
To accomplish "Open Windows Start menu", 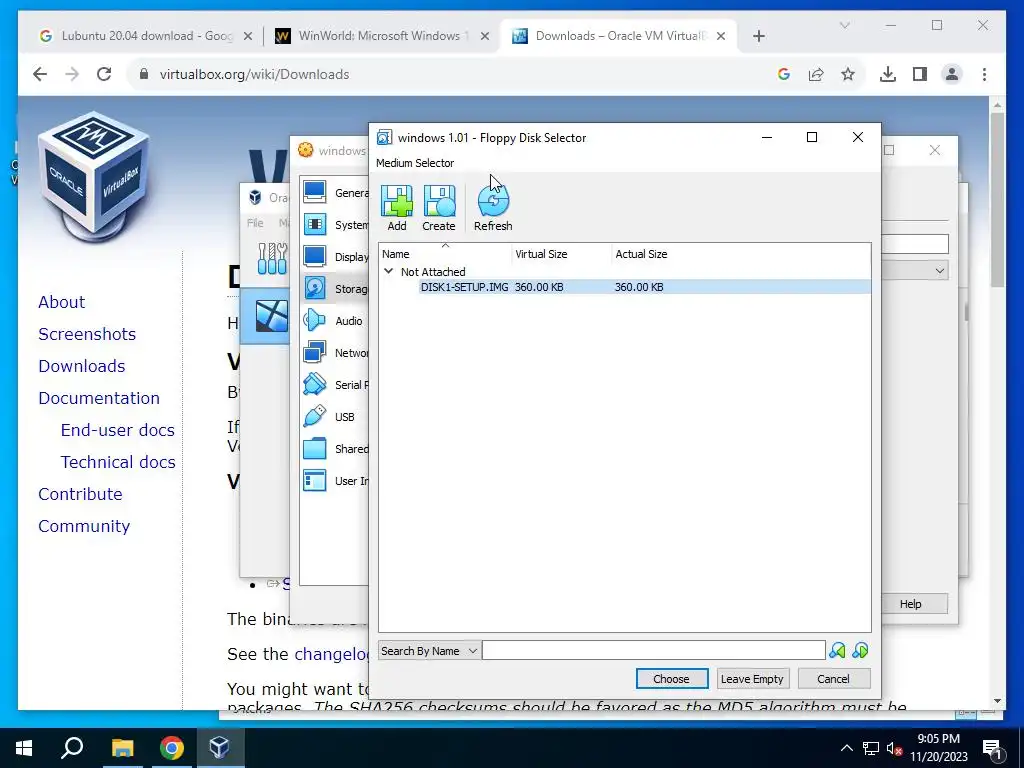I will (24, 748).
